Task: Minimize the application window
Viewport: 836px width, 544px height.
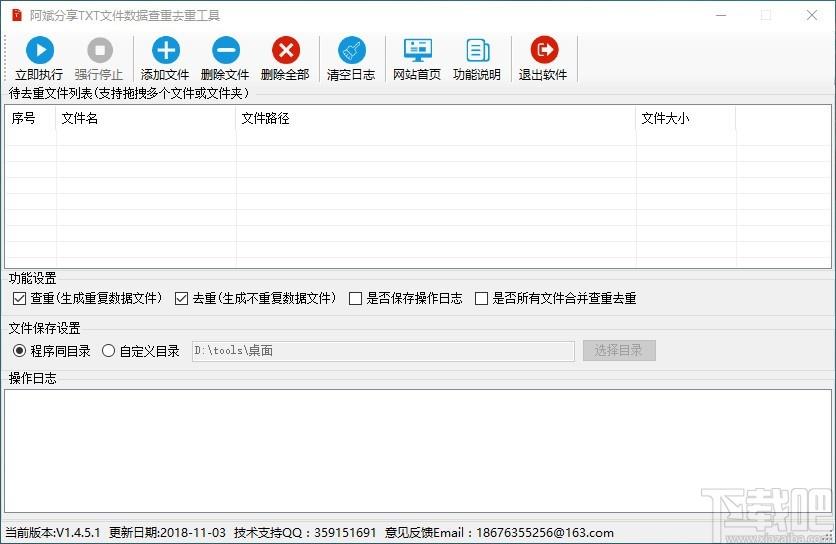Action: tap(721, 15)
